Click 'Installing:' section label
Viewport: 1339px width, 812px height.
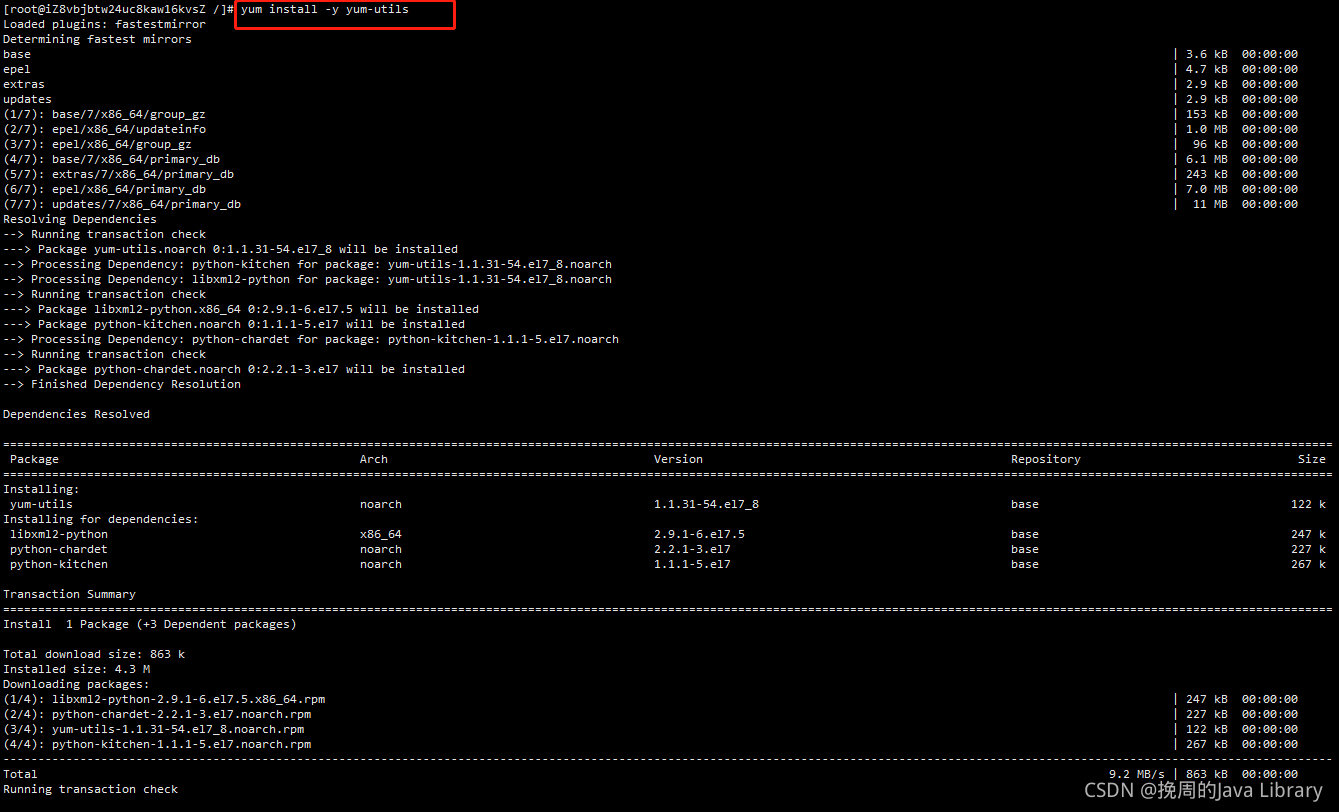pyautogui.click(x=41, y=489)
